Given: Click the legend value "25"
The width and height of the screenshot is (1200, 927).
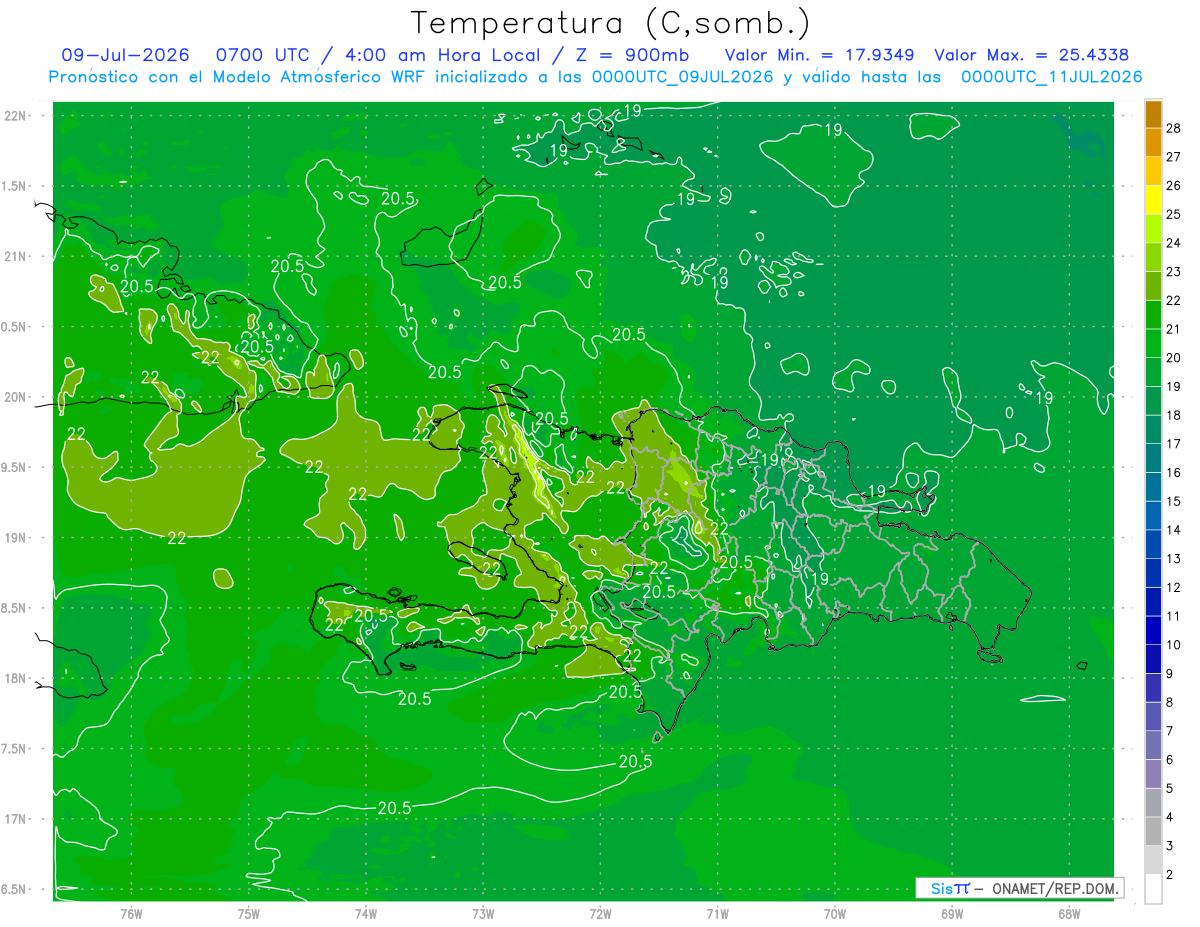Looking at the screenshot, I should 1173,214.
